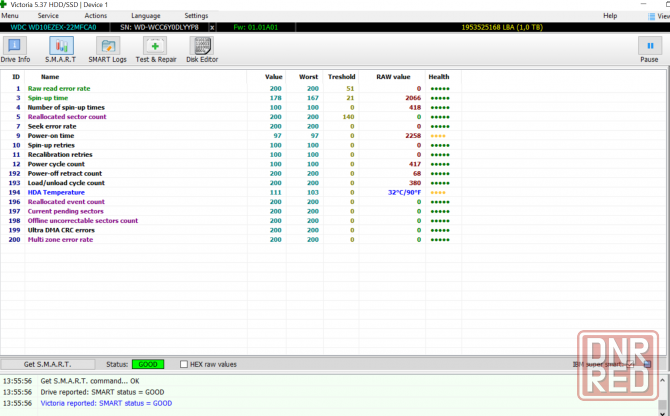This screenshot has height=416, width=670.
Task: Click log line Drive reported: SMART status = GOOD
Action: (102, 392)
